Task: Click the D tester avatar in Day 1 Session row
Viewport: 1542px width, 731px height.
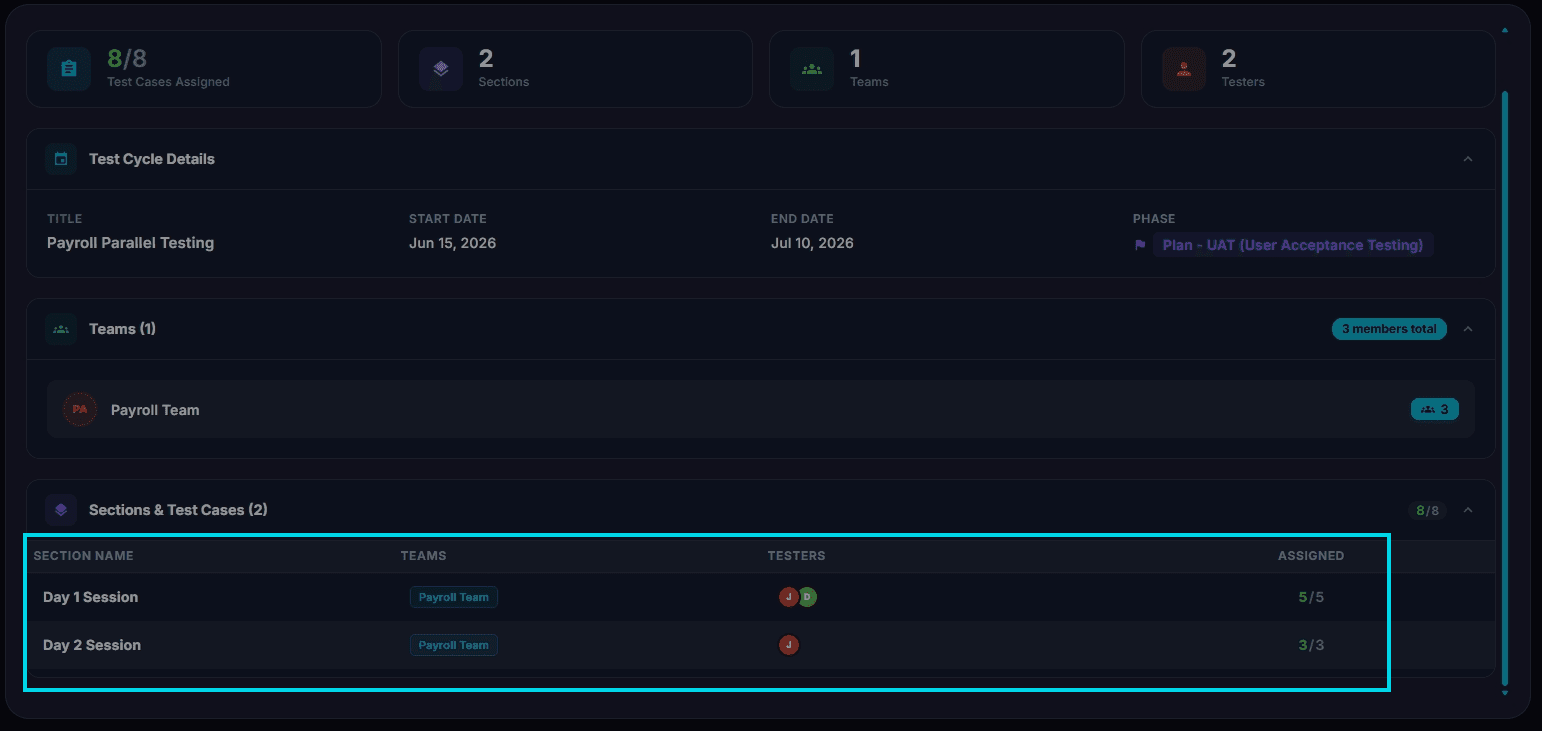Action: [807, 597]
